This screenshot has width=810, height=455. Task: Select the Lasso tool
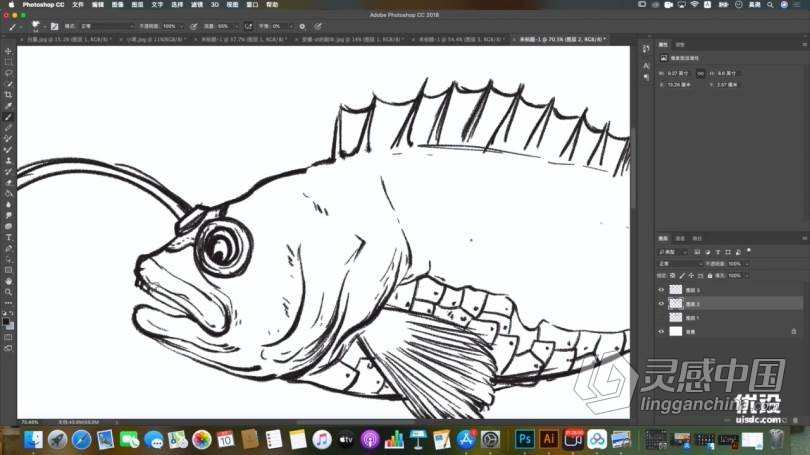pos(8,73)
